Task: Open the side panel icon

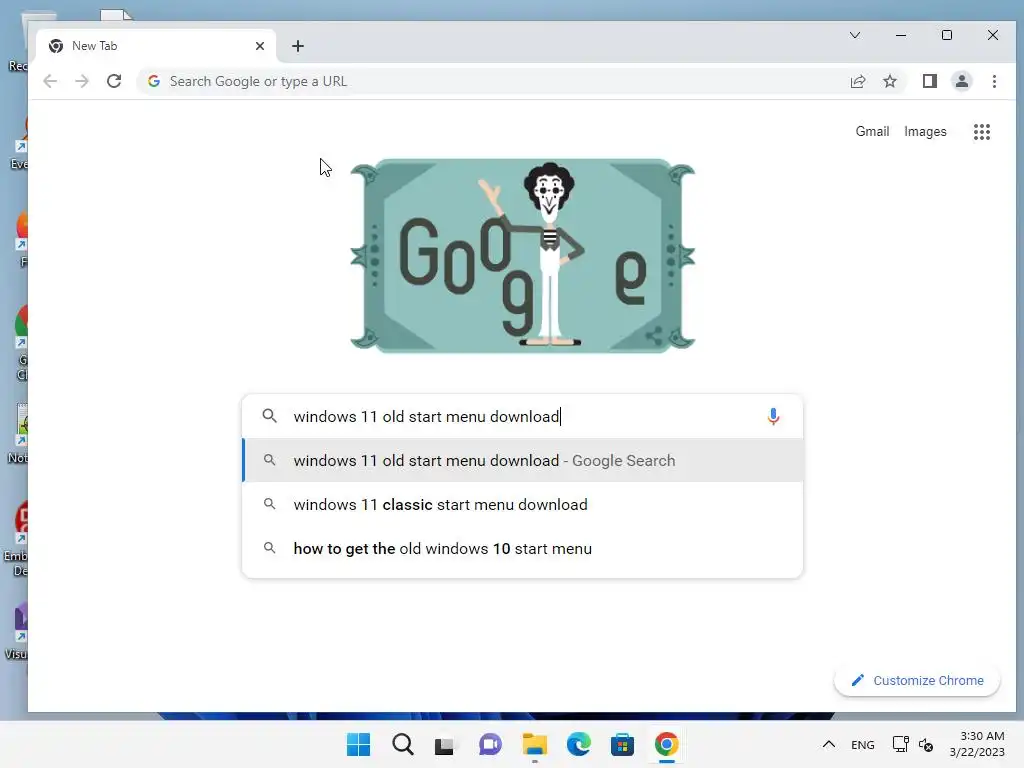Action: (929, 81)
